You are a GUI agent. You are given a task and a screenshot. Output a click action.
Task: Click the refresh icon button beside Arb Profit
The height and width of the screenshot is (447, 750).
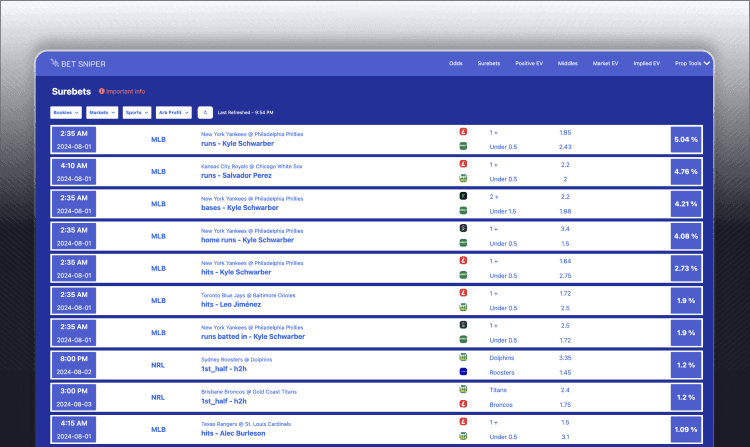click(205, 112)
